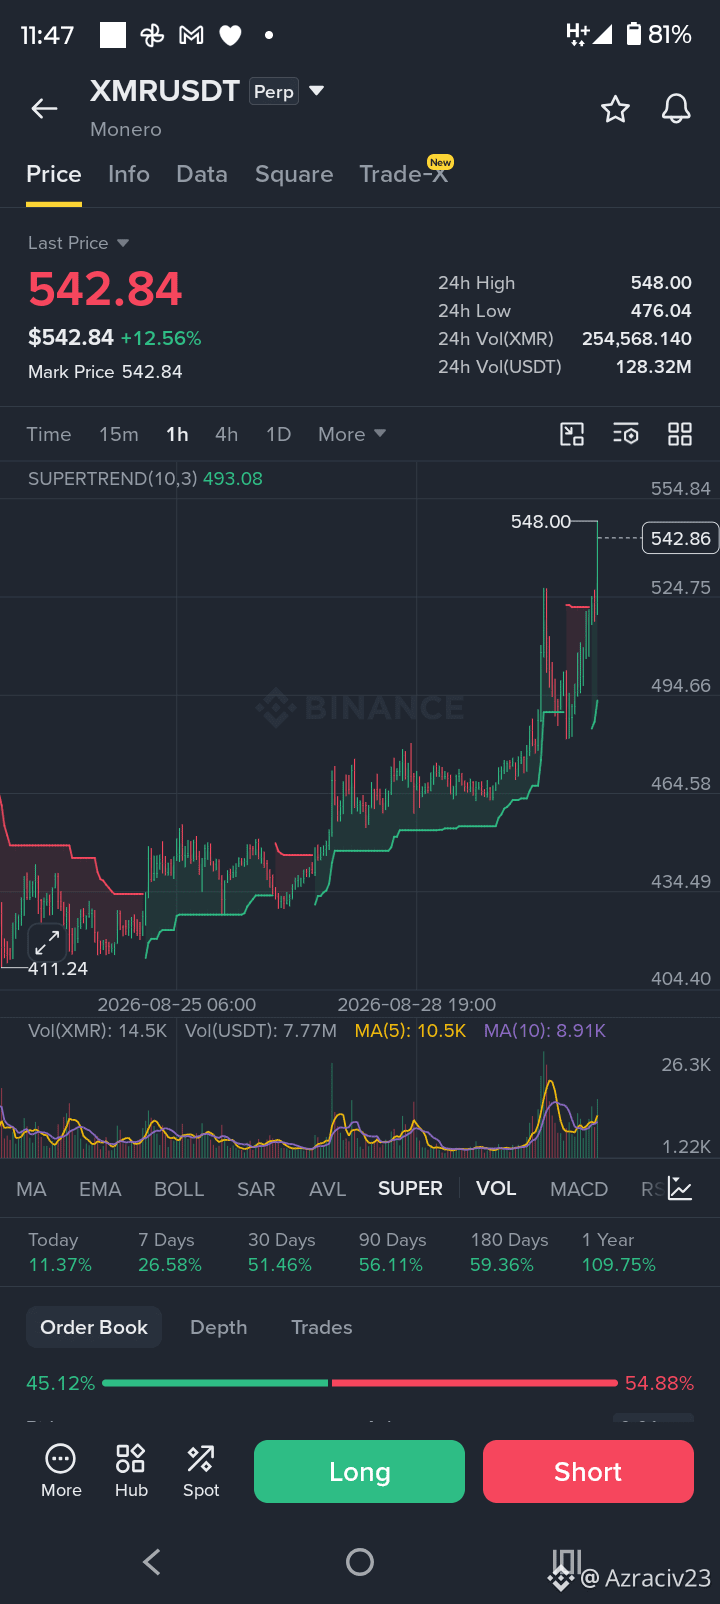
Task: Add XMRUSDT to favorites with star icon
Action: point(615,109)
